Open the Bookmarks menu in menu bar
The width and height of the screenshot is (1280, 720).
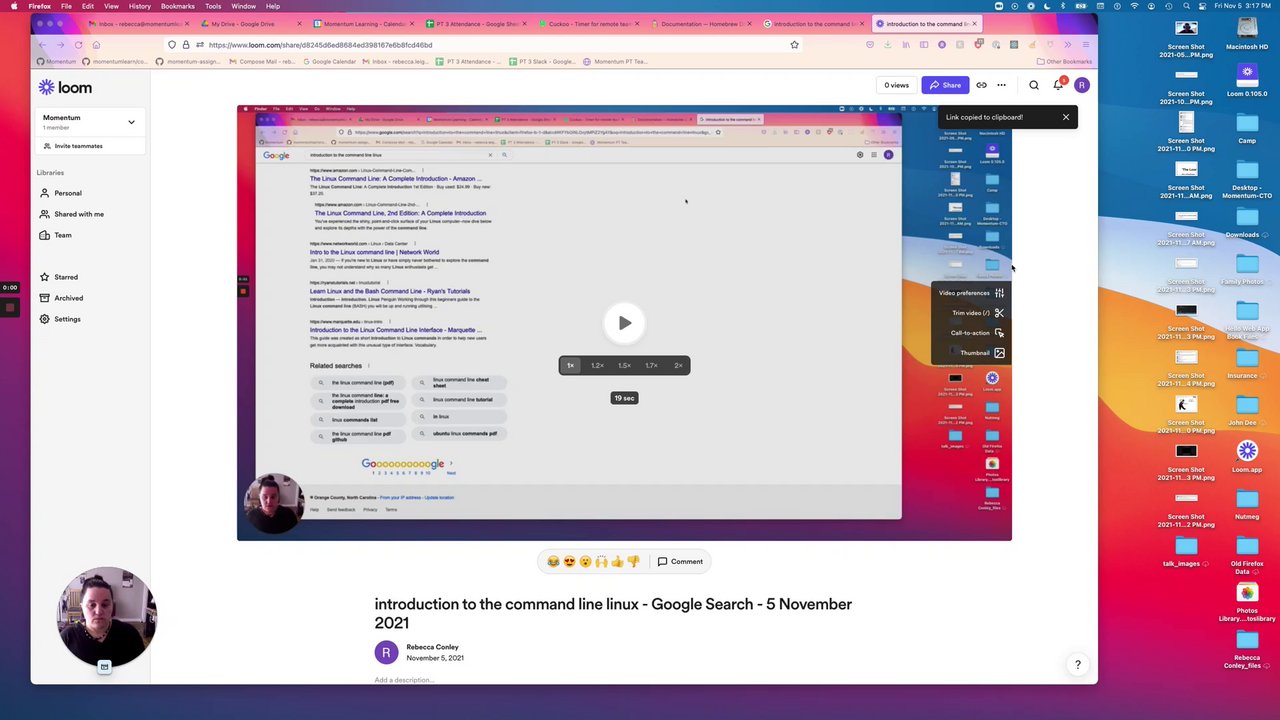pyautogui.click(x=177, y=6)
